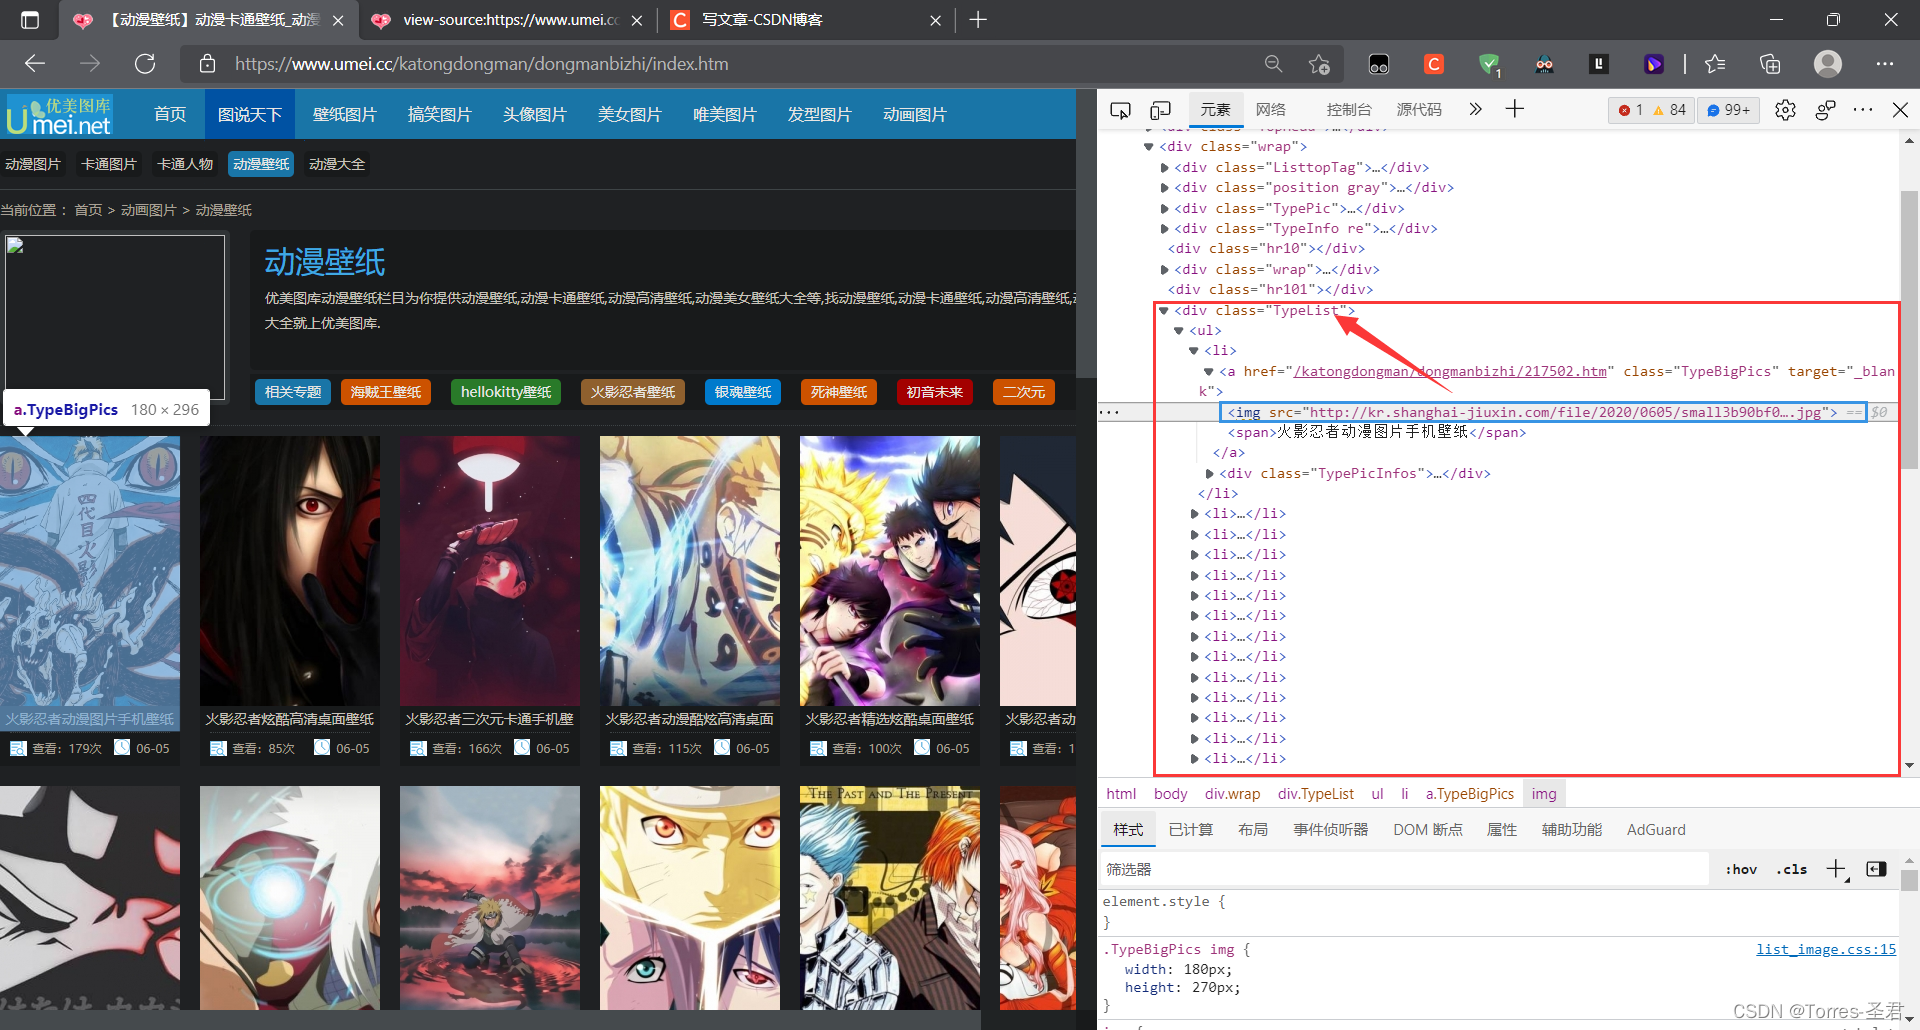Open the collections icon

tap(1770, 64)
